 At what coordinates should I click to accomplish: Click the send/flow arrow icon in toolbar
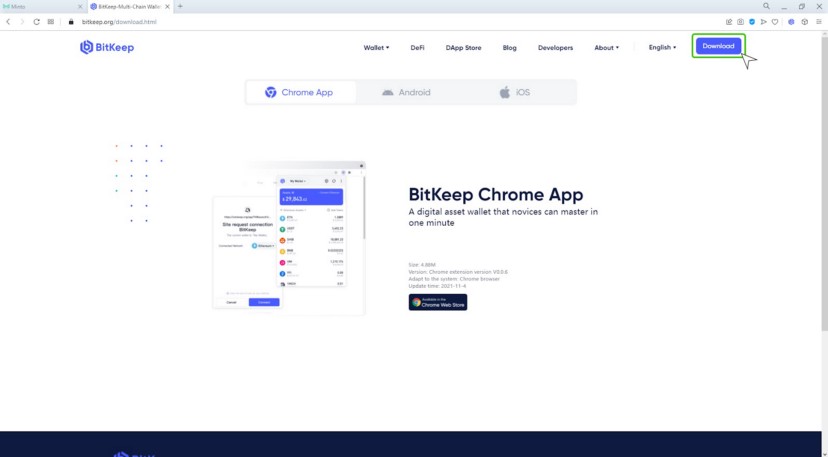tap(764, 22)
